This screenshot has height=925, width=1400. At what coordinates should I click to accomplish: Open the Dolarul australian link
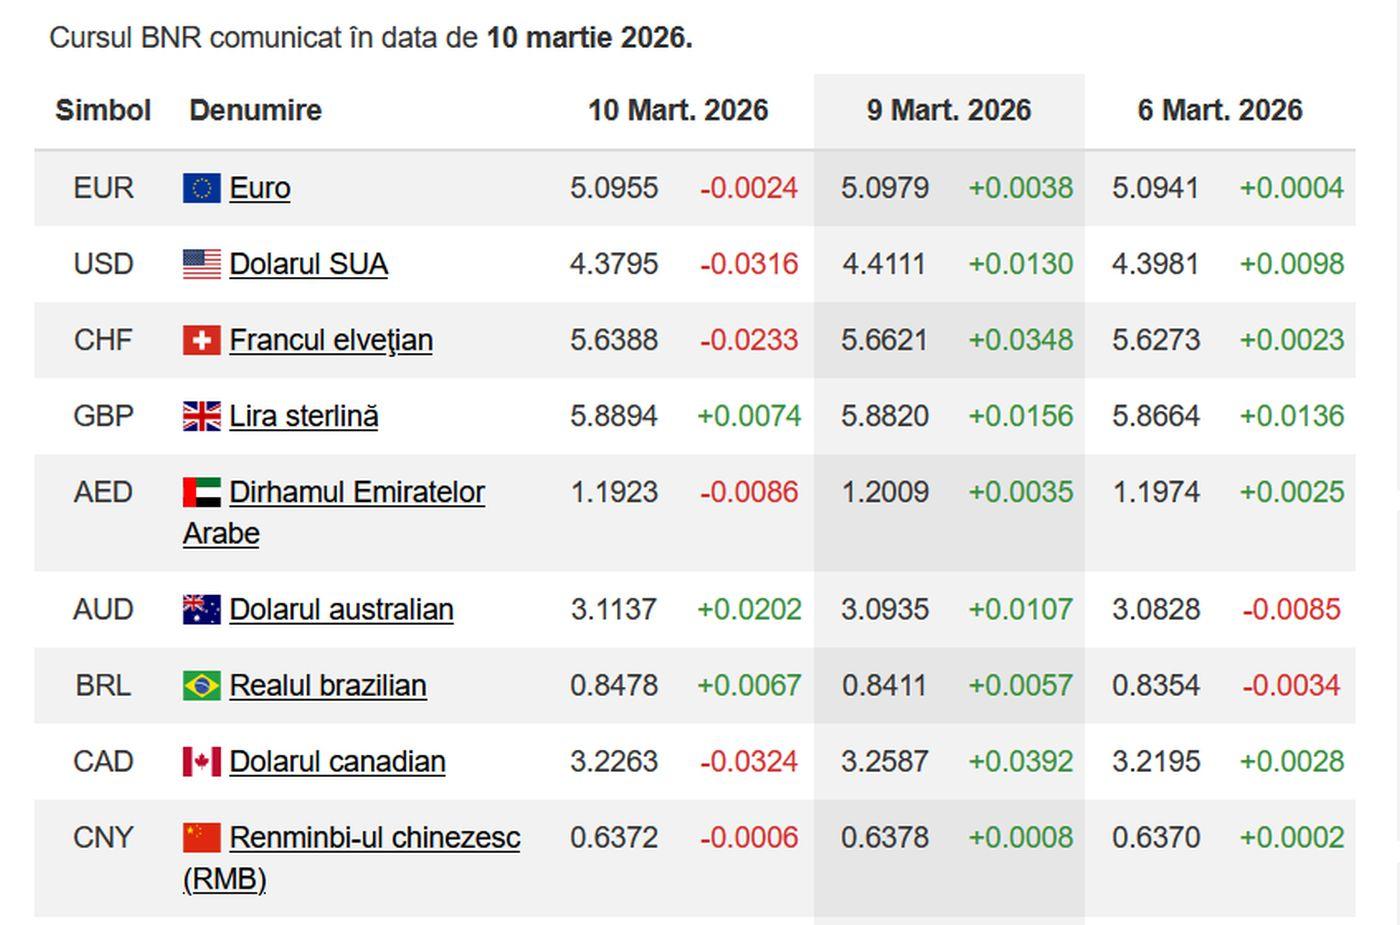point(341,609)
